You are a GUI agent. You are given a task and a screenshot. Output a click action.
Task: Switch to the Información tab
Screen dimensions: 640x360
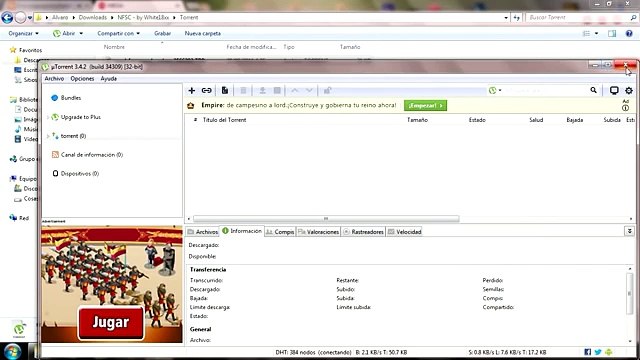(242, 231)
